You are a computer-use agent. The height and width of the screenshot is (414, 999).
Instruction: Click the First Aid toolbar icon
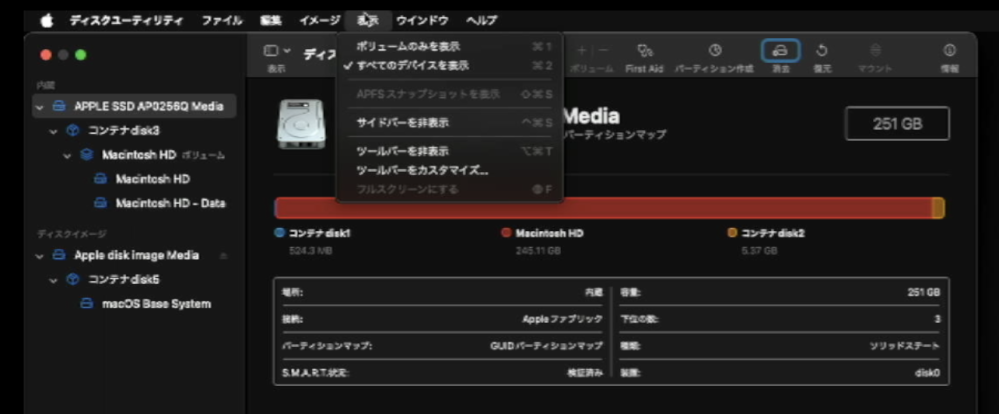pyautogui.click(x=645, y=50)
